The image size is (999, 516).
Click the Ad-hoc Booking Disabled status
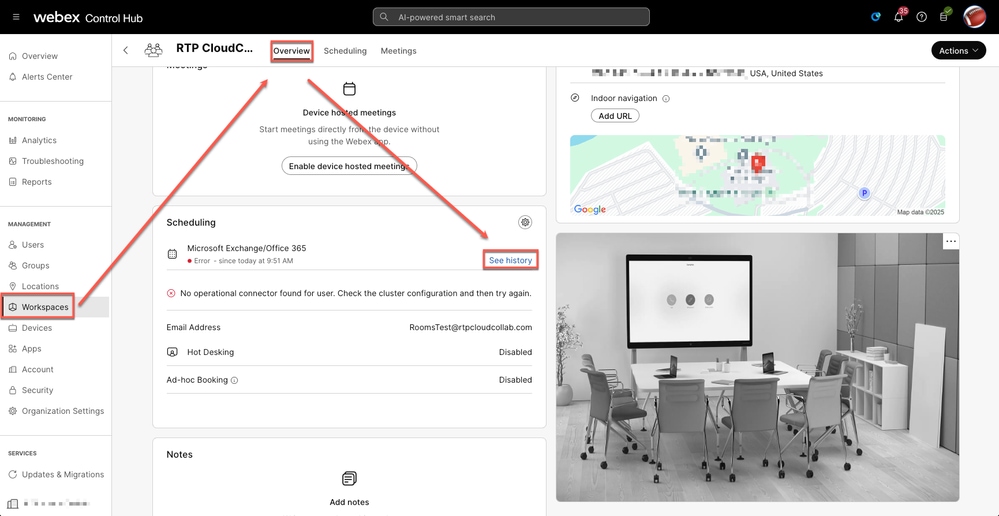pos(515,380)
